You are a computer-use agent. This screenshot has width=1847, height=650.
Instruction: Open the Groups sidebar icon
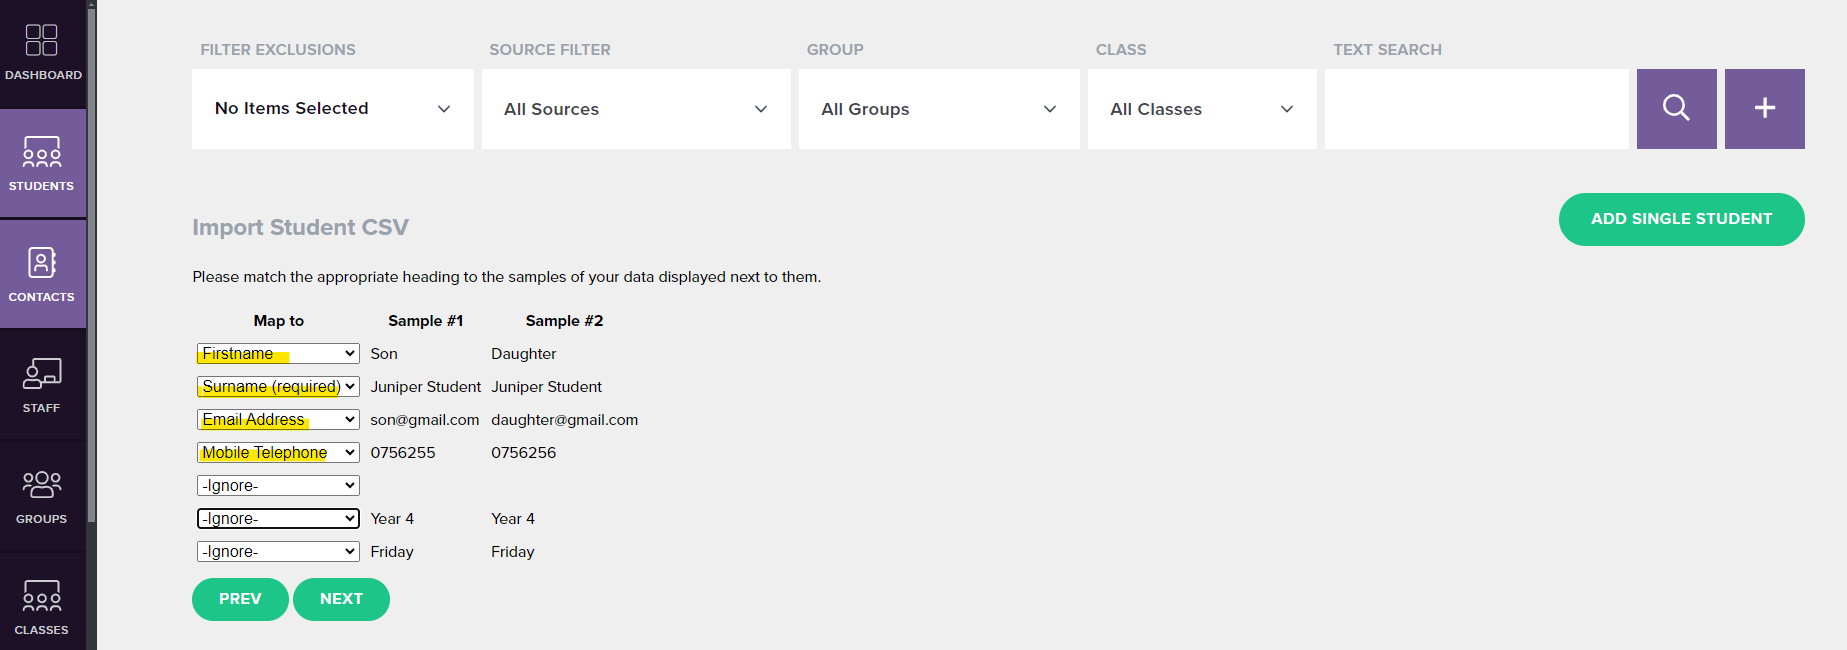point(42,496)
